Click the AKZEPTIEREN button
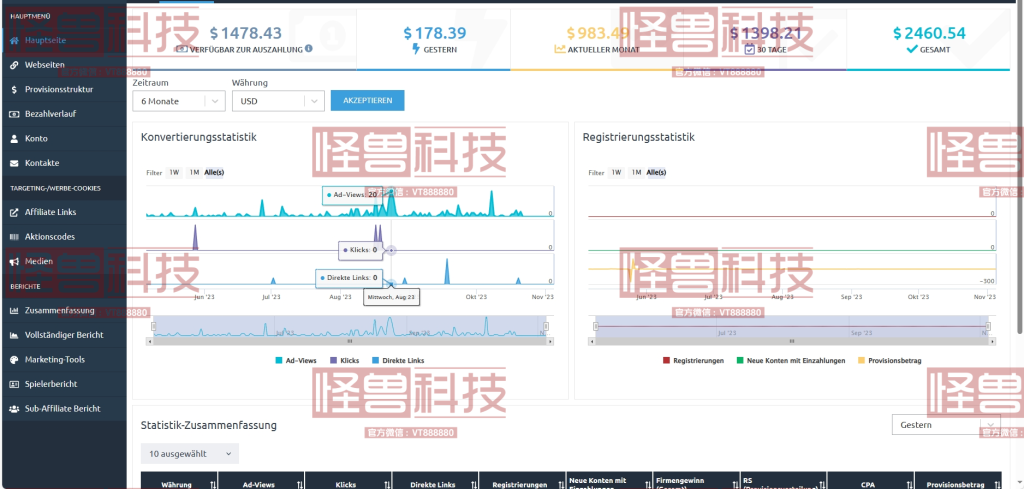 coord(368,101)
